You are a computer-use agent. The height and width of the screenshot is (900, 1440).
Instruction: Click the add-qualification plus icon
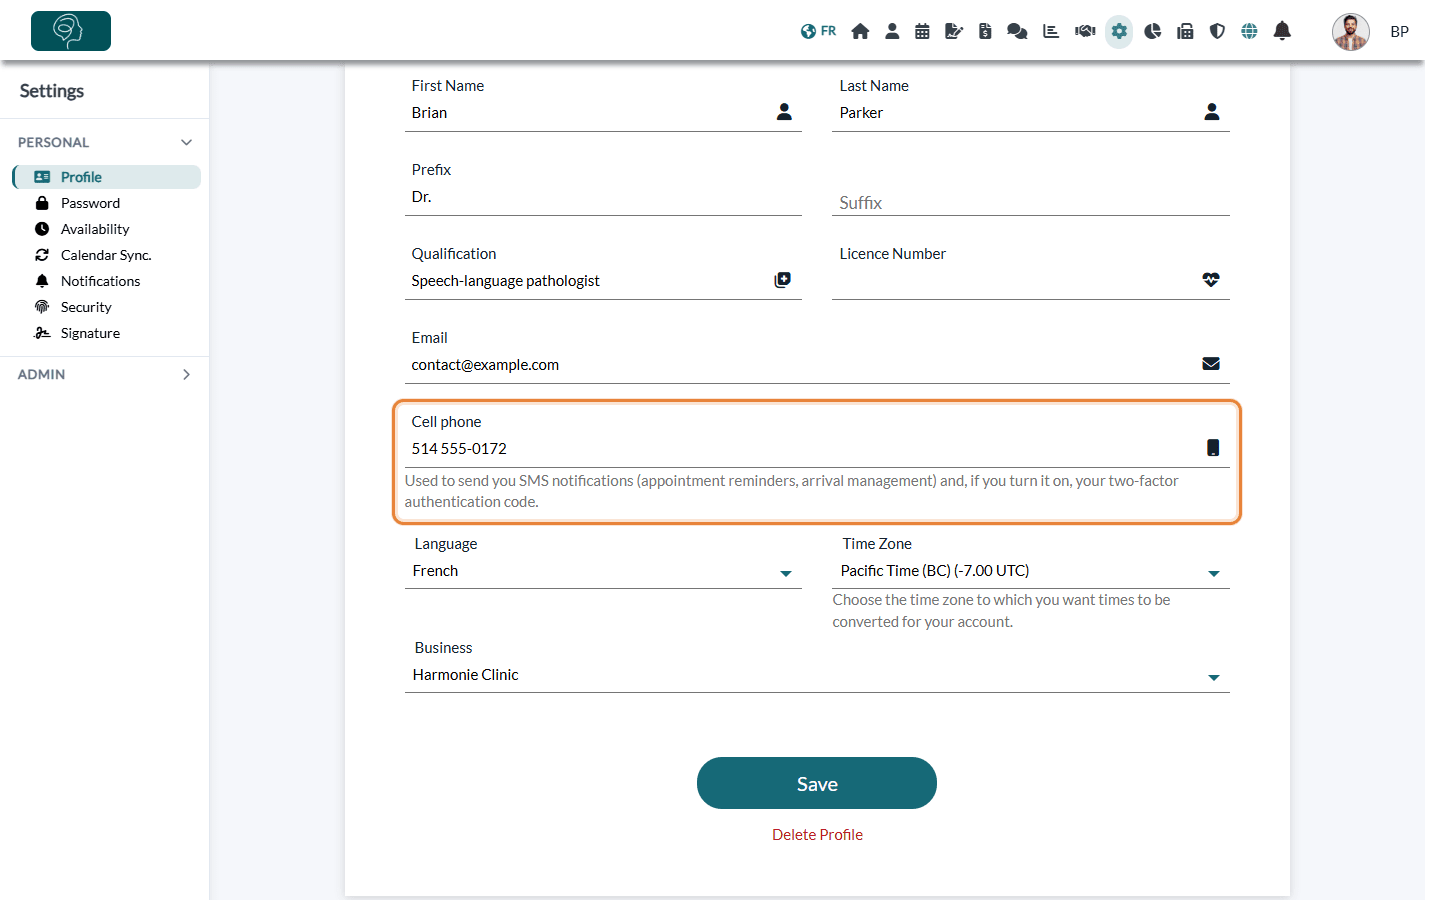[x=783, y=280]
